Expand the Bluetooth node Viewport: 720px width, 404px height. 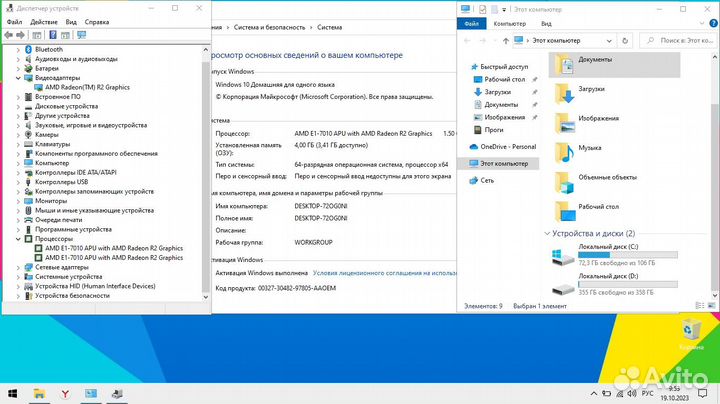[18, 50]
